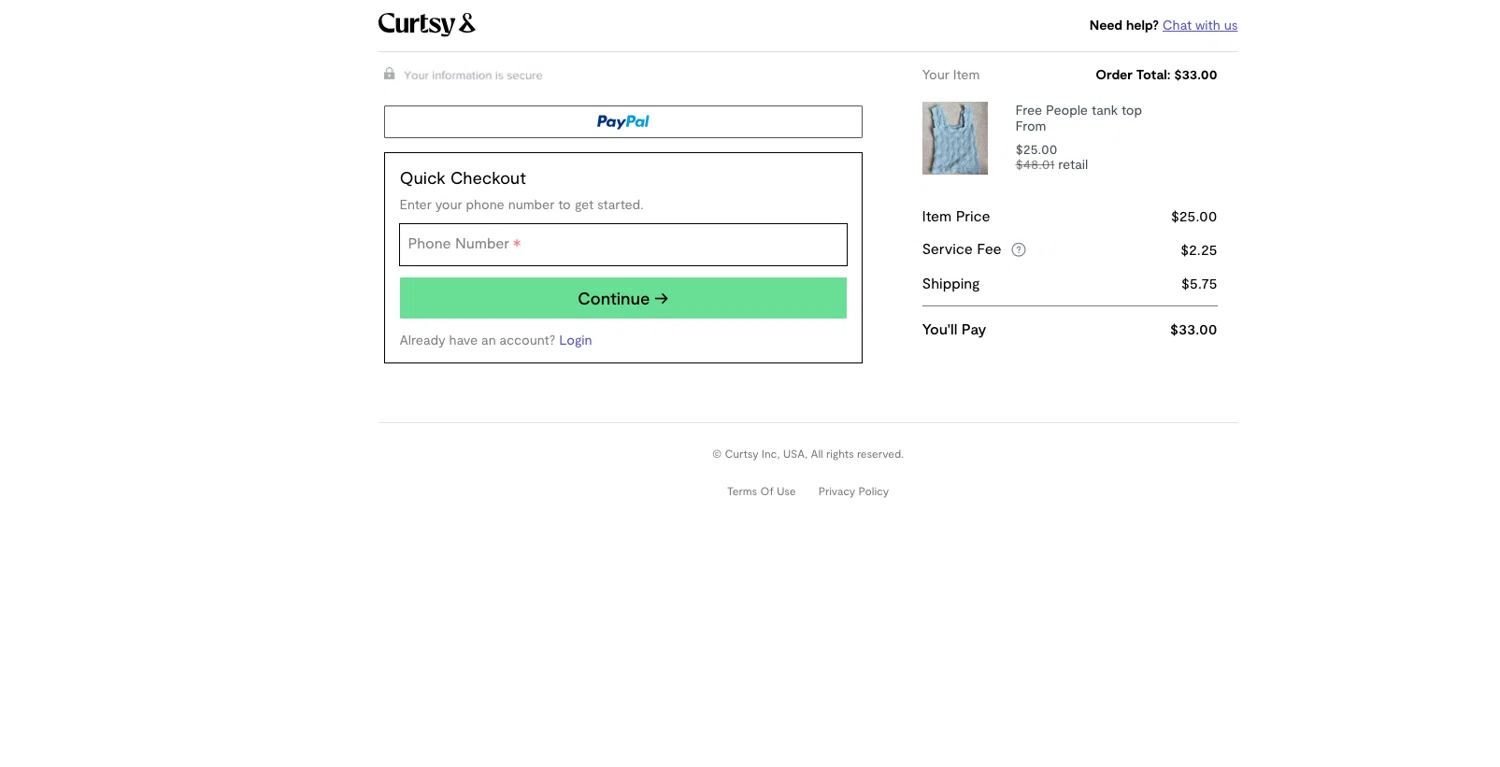This screenshot has height=767, width=1500.
Task: Open the Terms Of Use link
Action: 761,491
